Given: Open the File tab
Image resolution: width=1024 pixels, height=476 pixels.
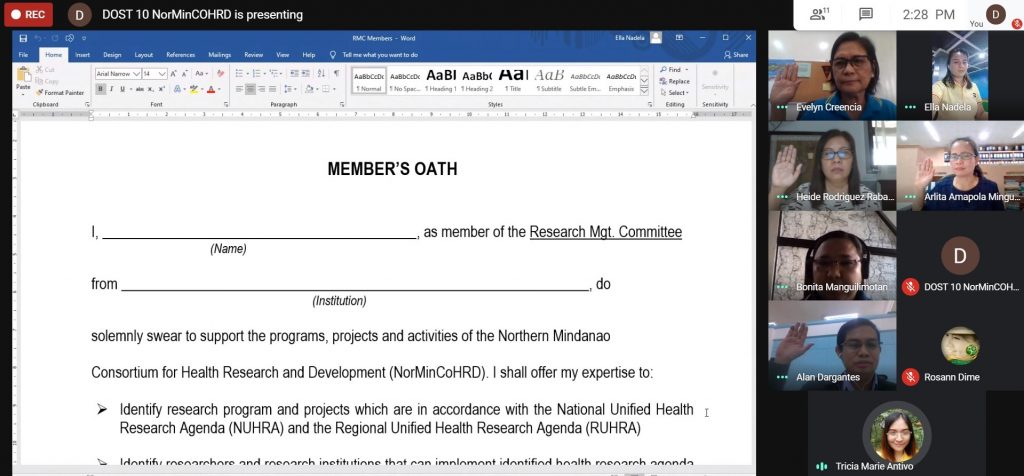Looking at the screenshot, I should (x=24, y=55).
